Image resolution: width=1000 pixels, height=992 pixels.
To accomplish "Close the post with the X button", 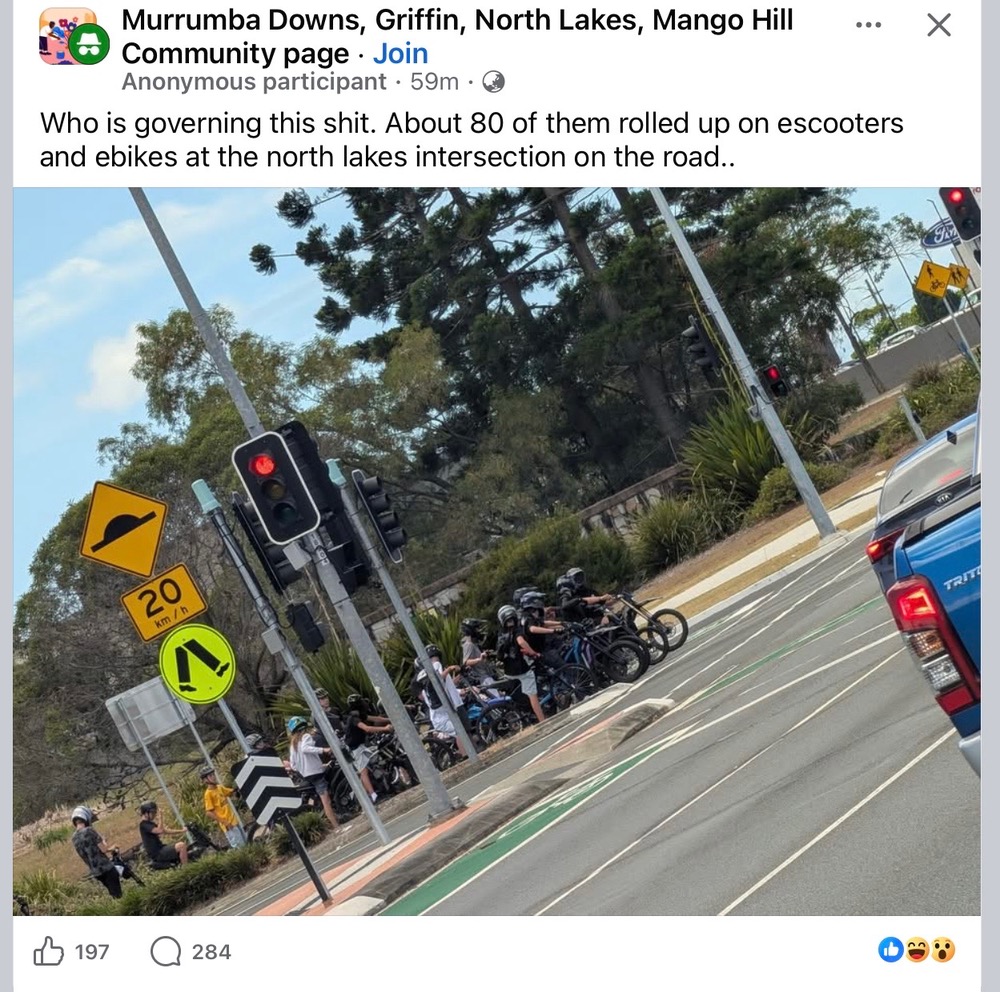I will pyautogui.click(x=938, y=26).
